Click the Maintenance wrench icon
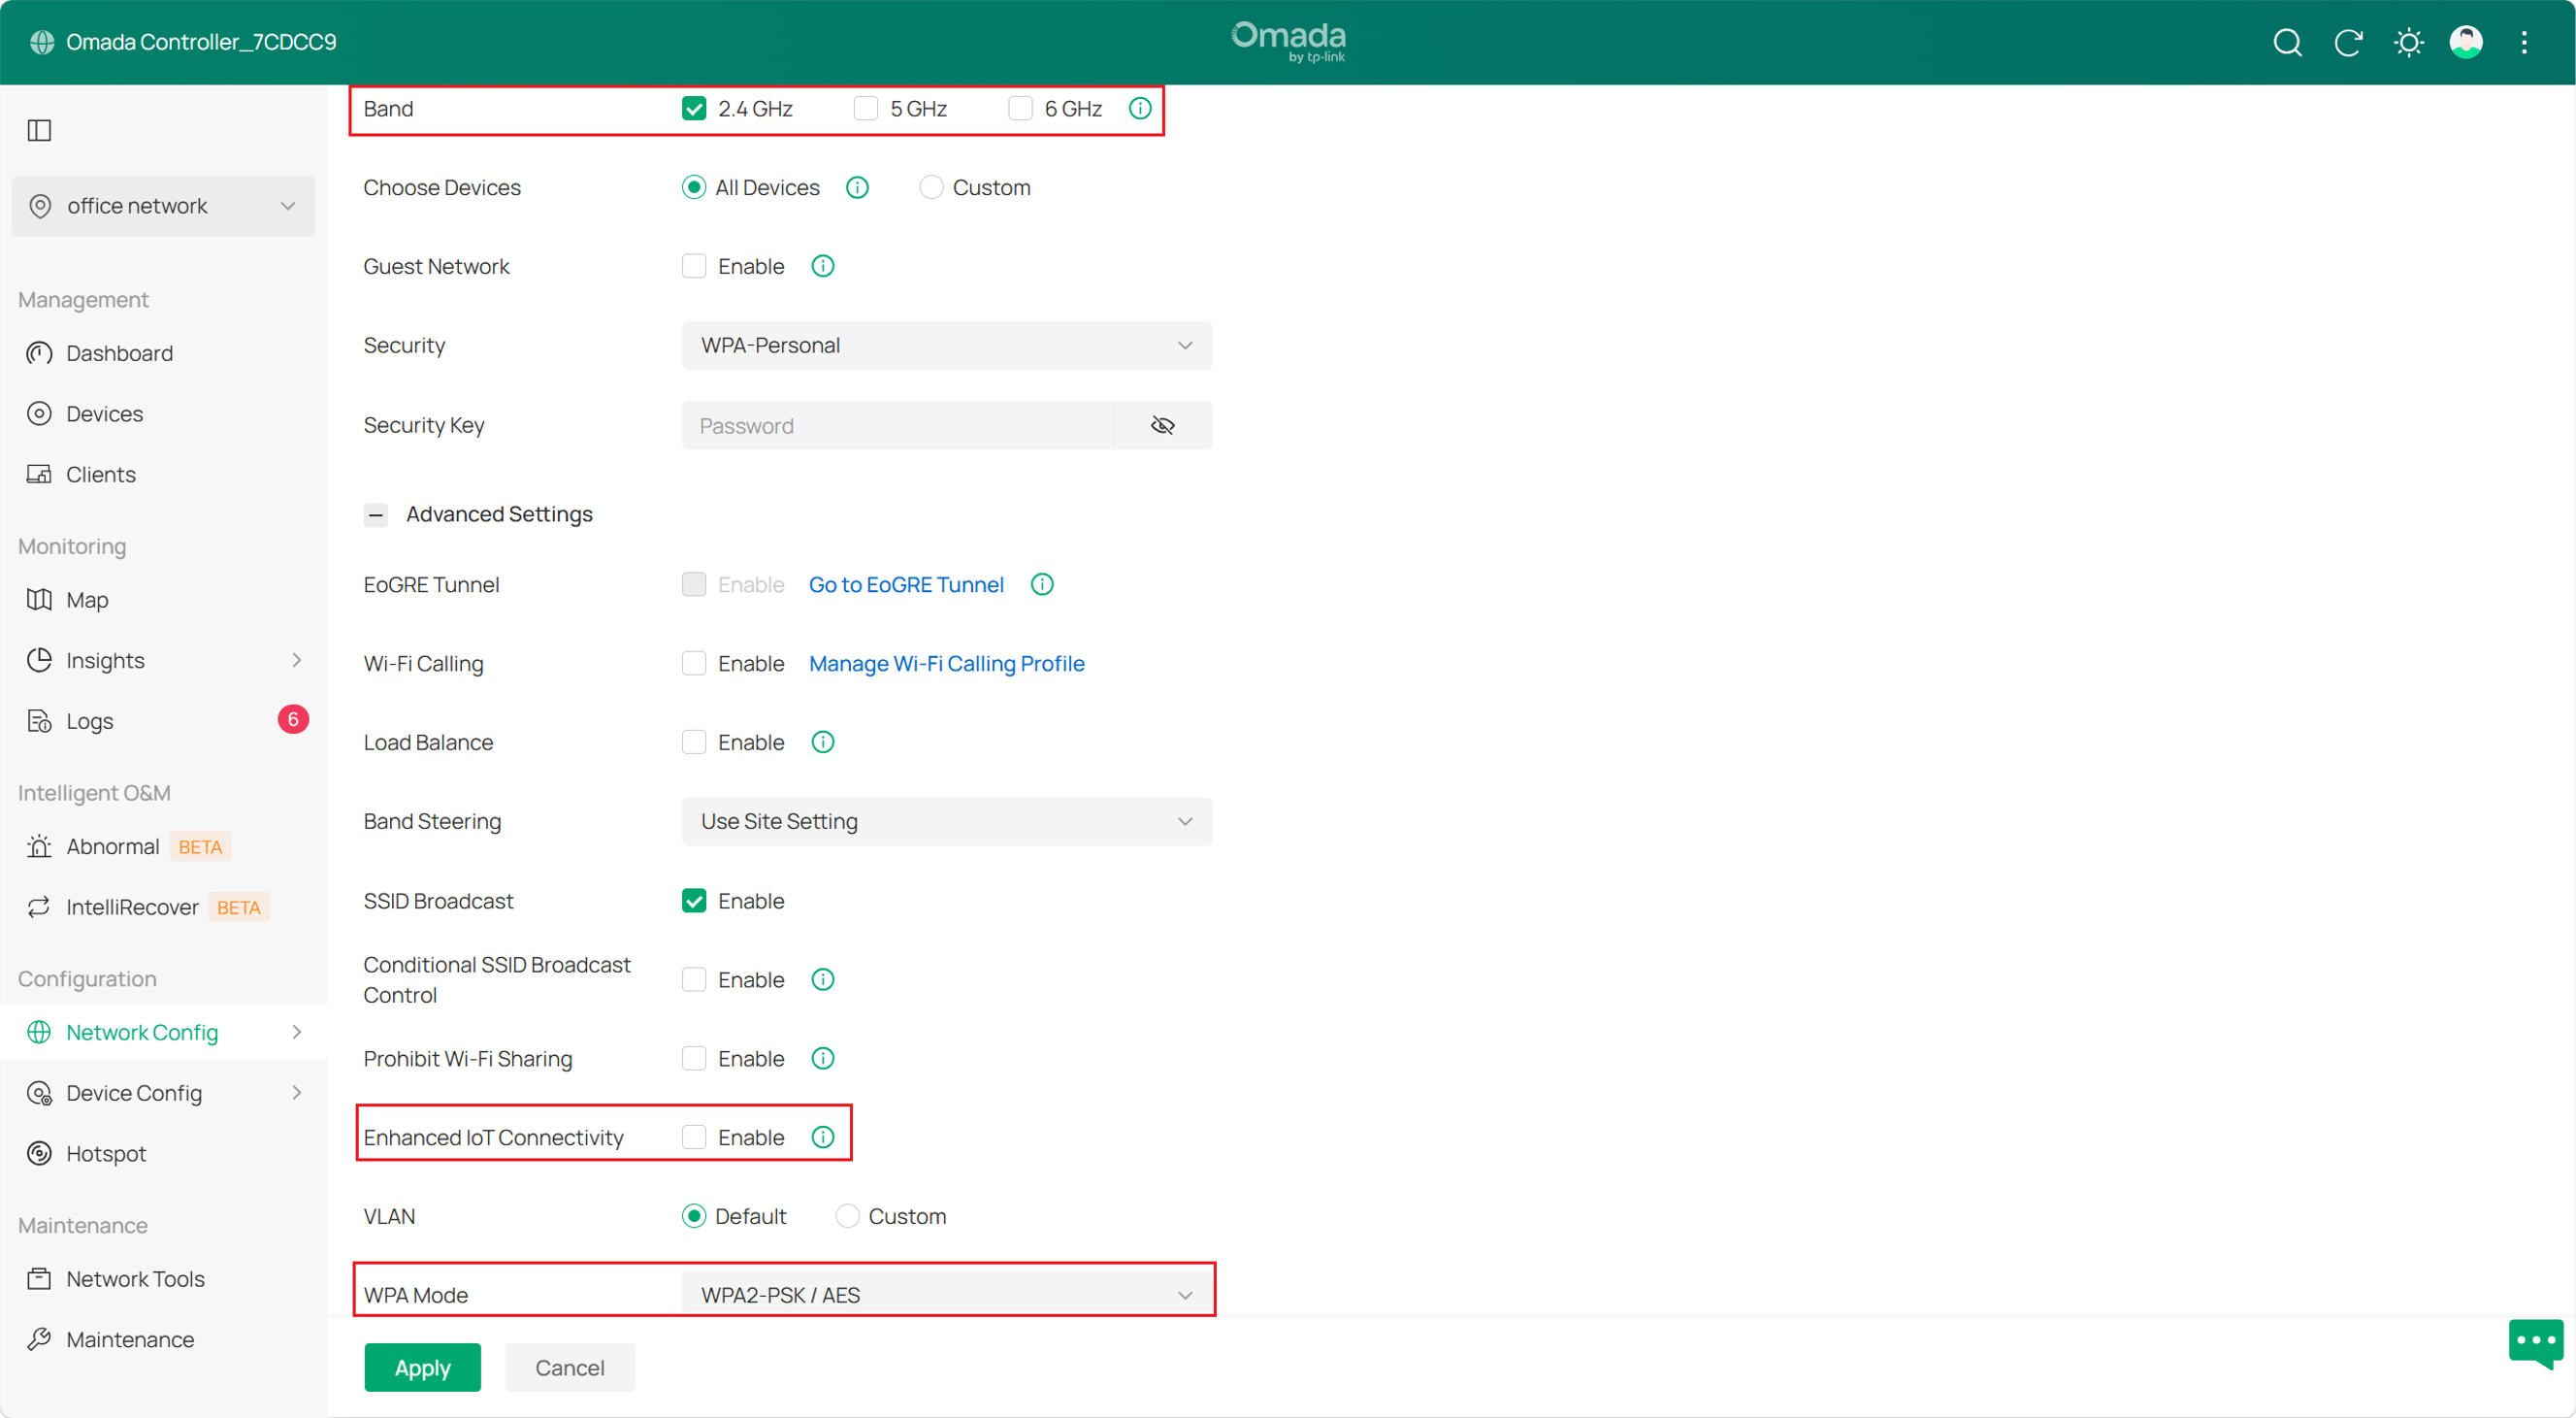 point(39,1339)
